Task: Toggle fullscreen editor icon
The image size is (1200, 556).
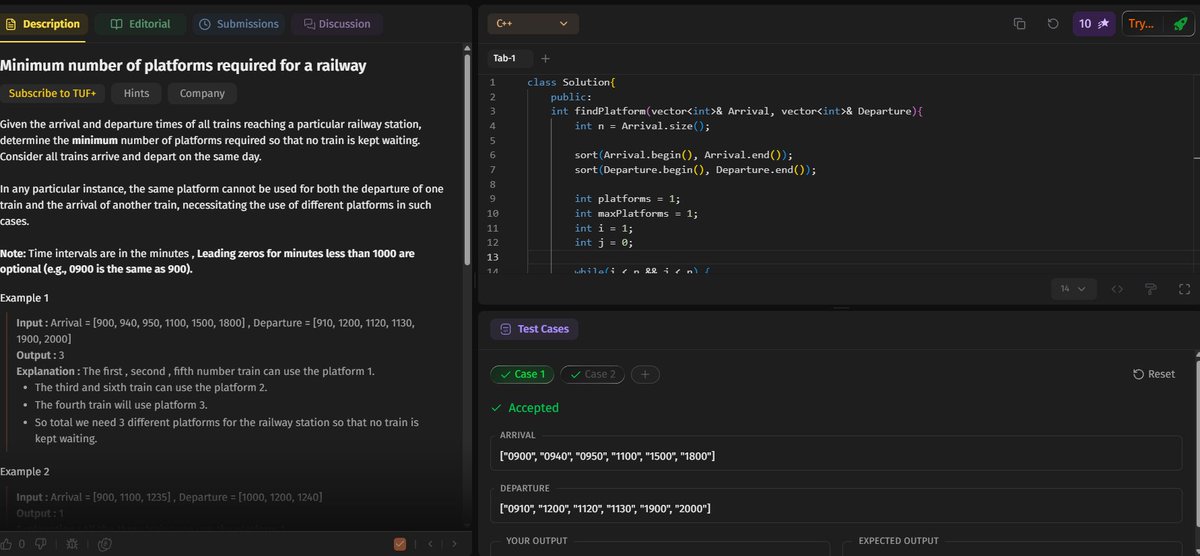Action: tap(1185, 289)
